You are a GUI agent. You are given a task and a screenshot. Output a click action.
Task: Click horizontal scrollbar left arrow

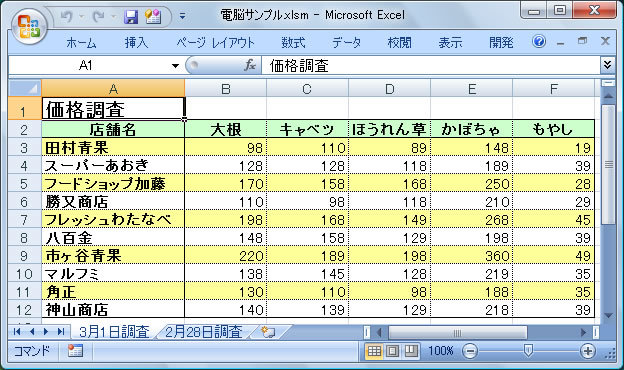(379, 332)
